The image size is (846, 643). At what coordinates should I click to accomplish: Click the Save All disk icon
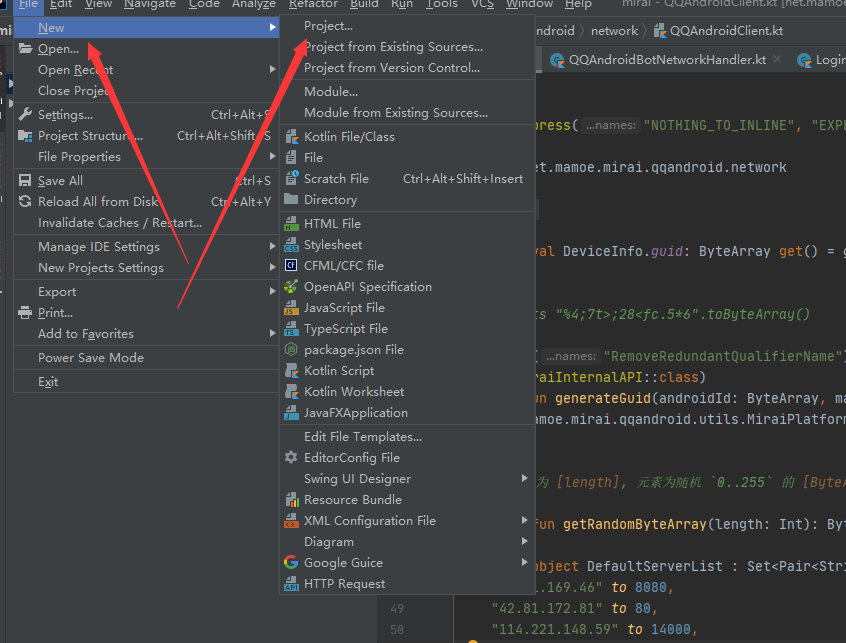[x=26, y=181]
